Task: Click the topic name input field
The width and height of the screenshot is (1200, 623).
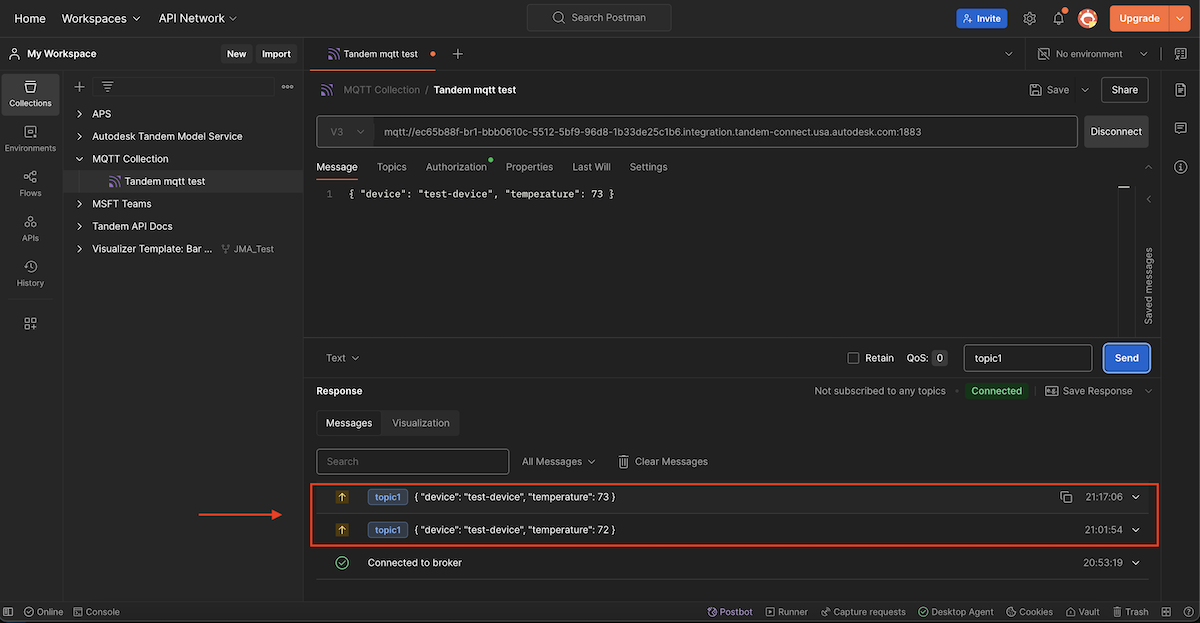Action: point(1027,358)
